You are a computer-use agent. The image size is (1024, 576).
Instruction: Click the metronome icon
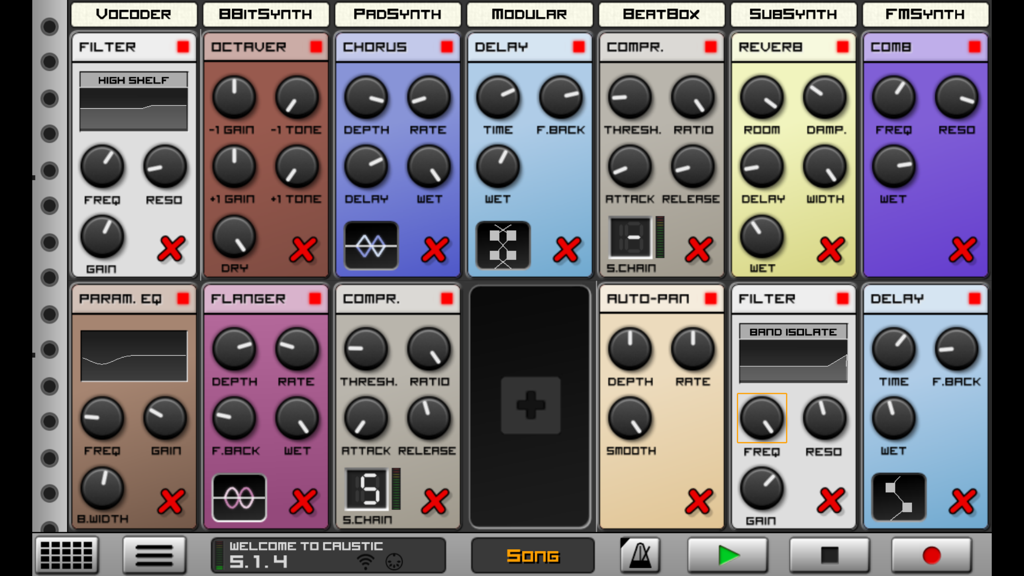640,555
